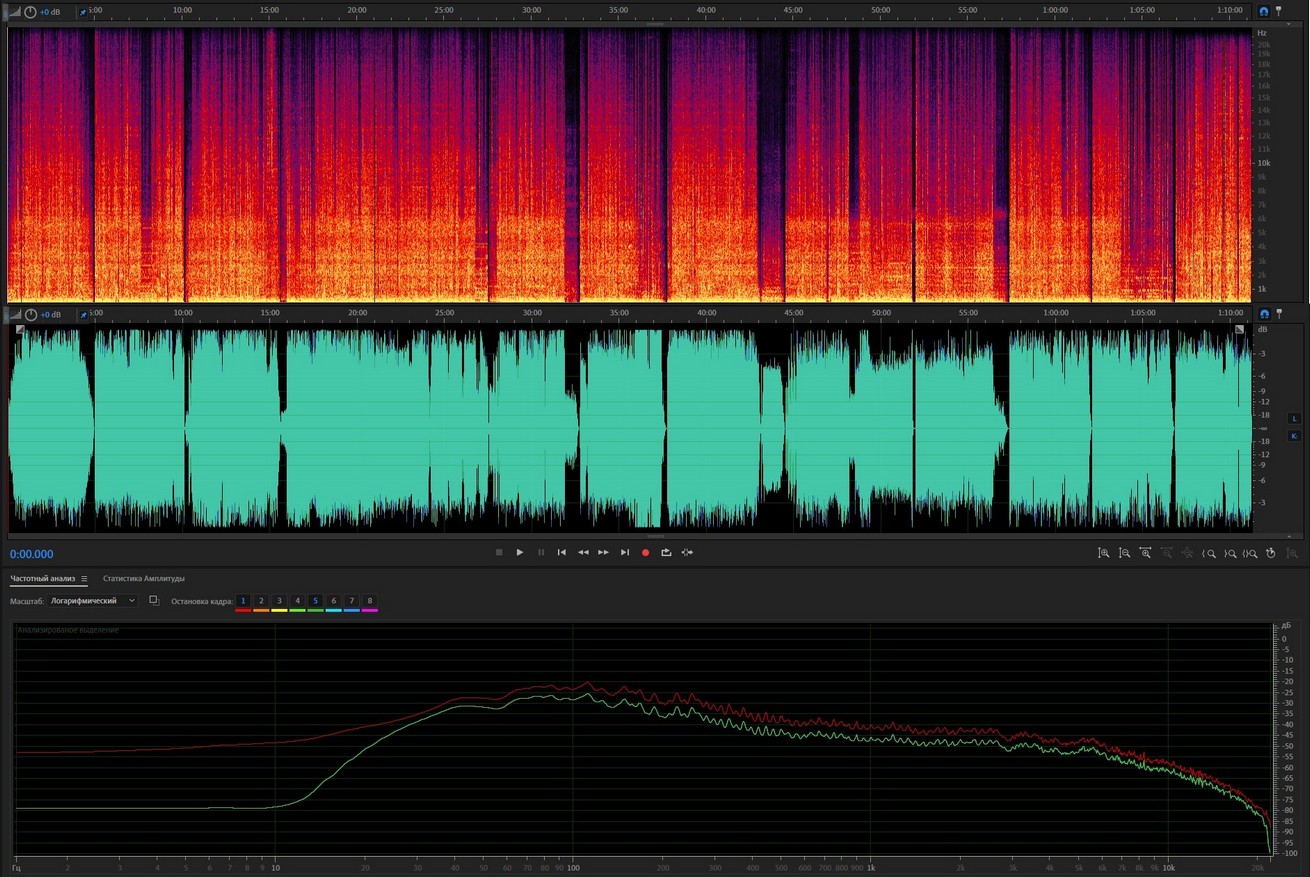
Task: Click level bars icon in spectral panel header
Action: click(x=14, y=12)
